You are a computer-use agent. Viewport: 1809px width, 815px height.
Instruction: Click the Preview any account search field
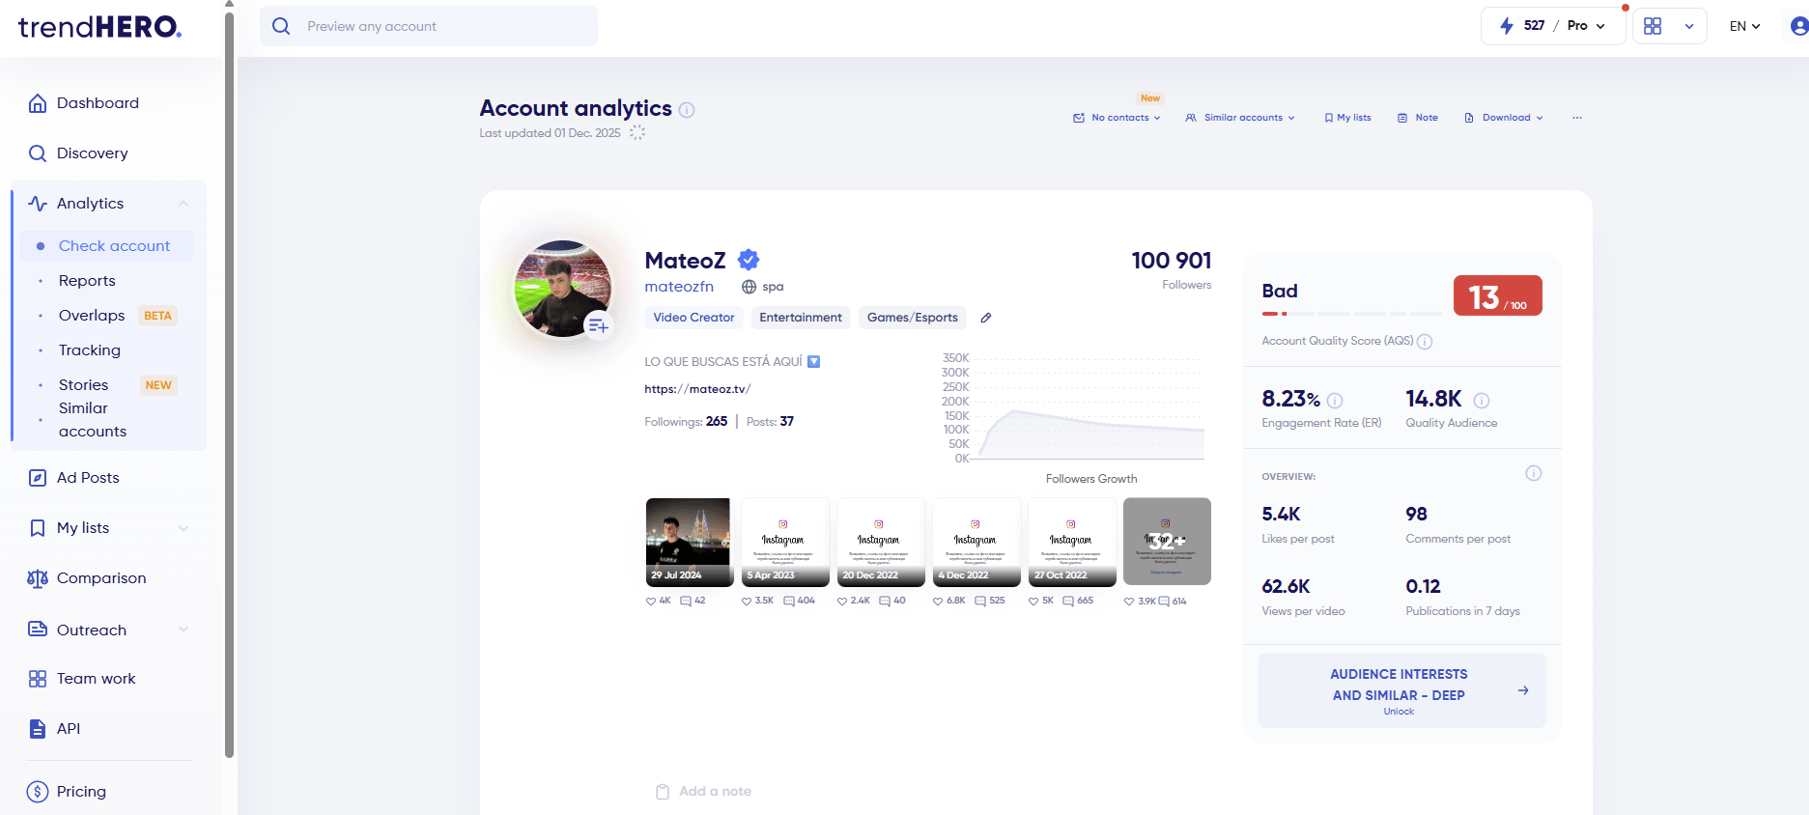(x=430, y=26)
